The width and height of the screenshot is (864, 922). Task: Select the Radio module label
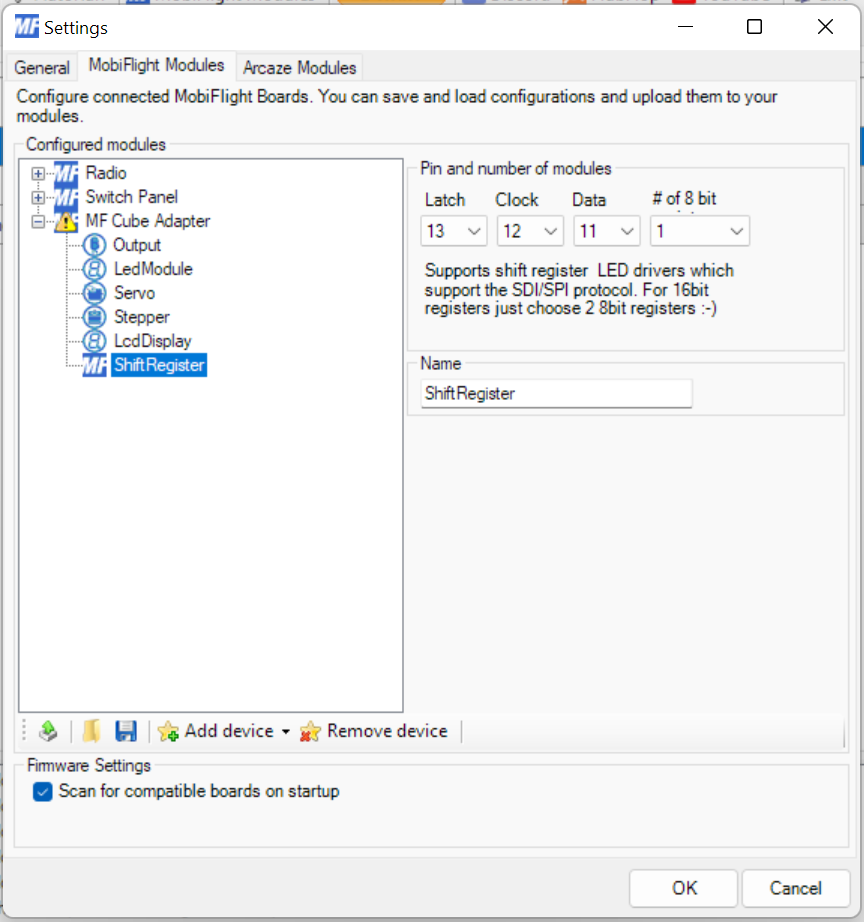coord(106,173)
